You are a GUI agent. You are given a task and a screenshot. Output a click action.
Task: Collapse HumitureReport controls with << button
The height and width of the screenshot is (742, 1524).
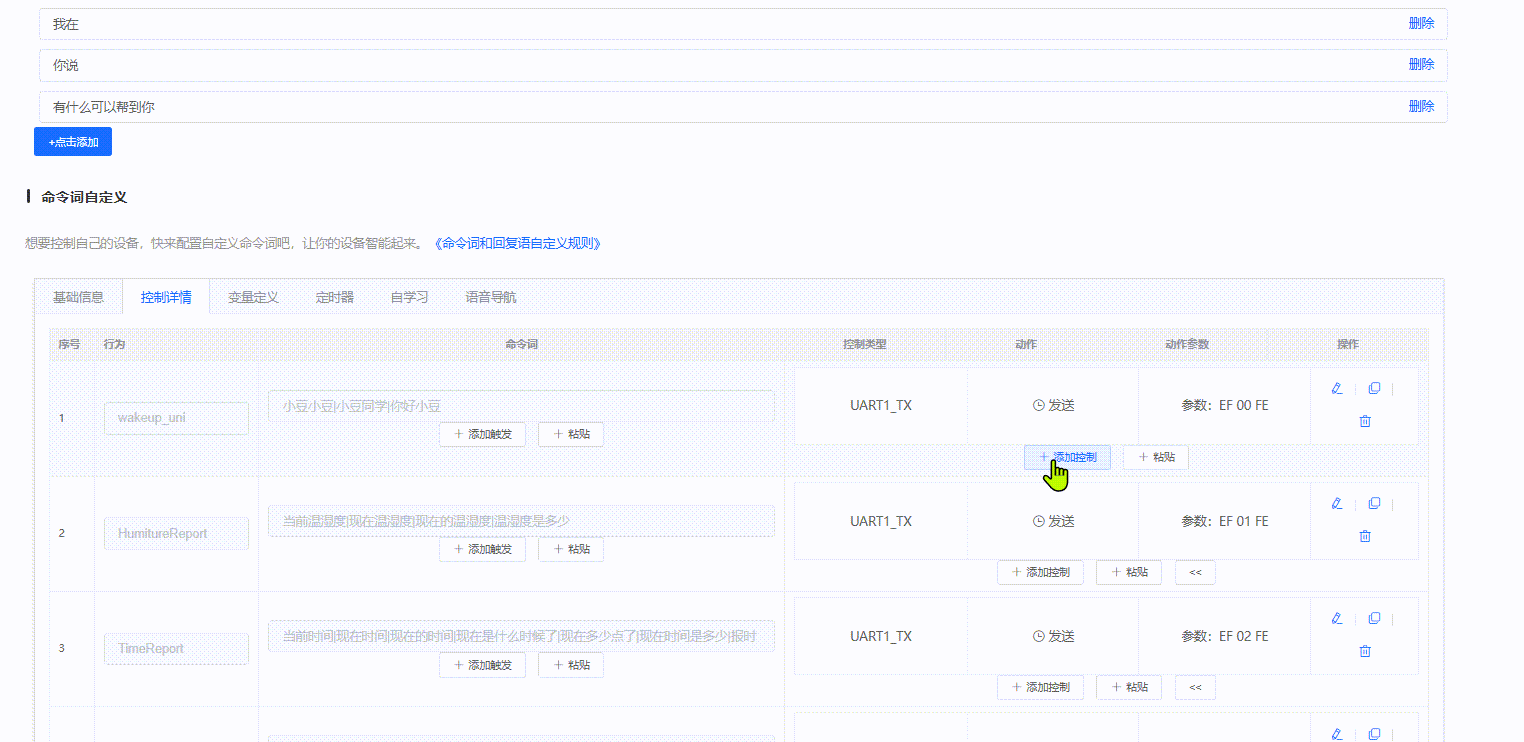pyautogui.click(x=1195, y=573)
